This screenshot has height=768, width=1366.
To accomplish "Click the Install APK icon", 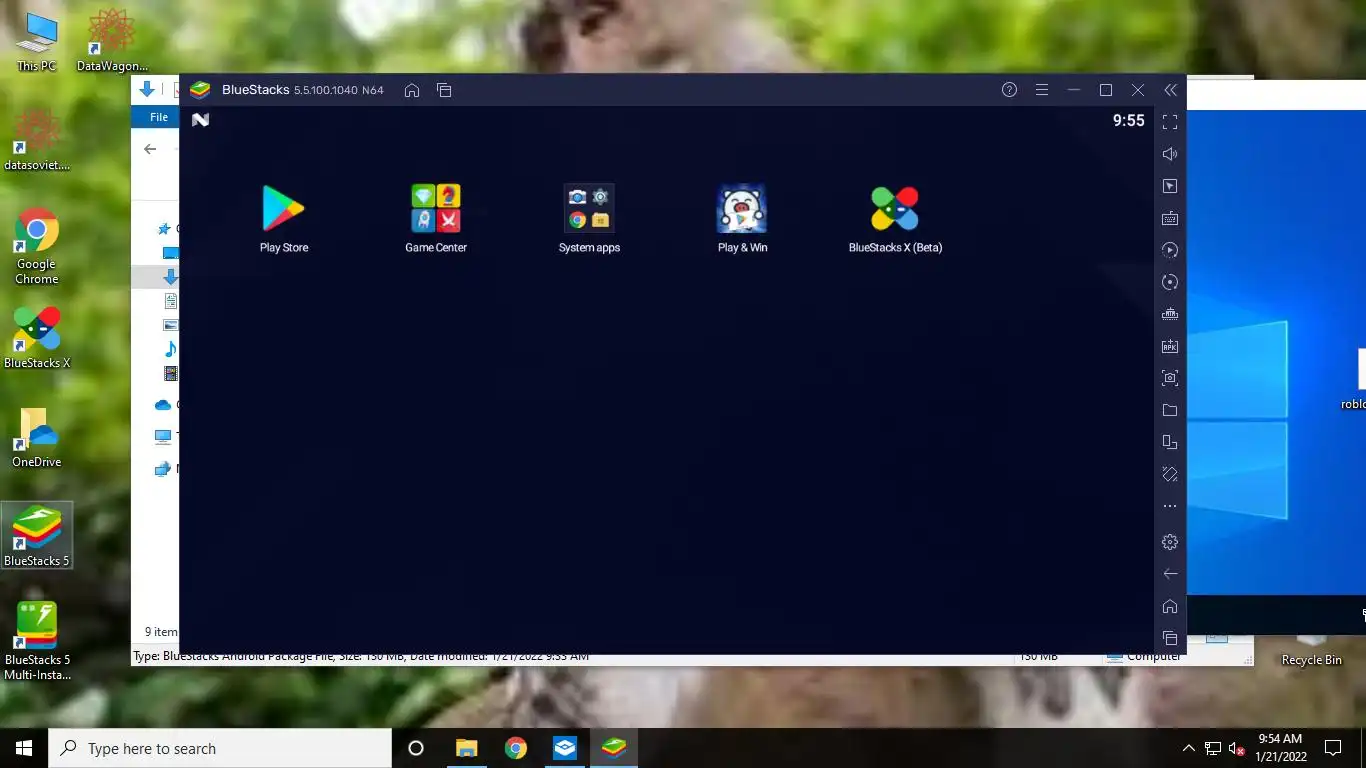I will click(1170, 346).
